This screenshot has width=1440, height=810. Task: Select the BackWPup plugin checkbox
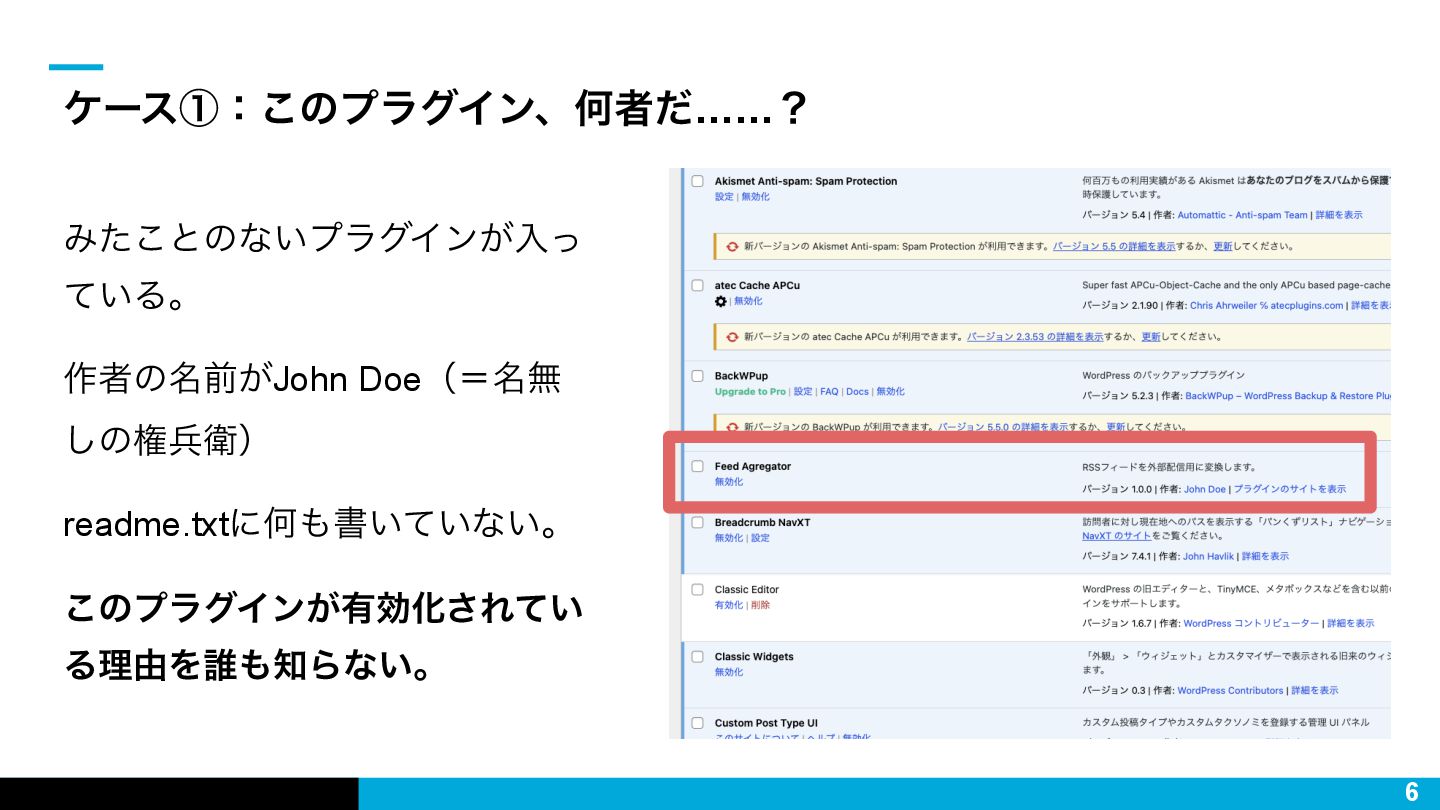point(698,376)
